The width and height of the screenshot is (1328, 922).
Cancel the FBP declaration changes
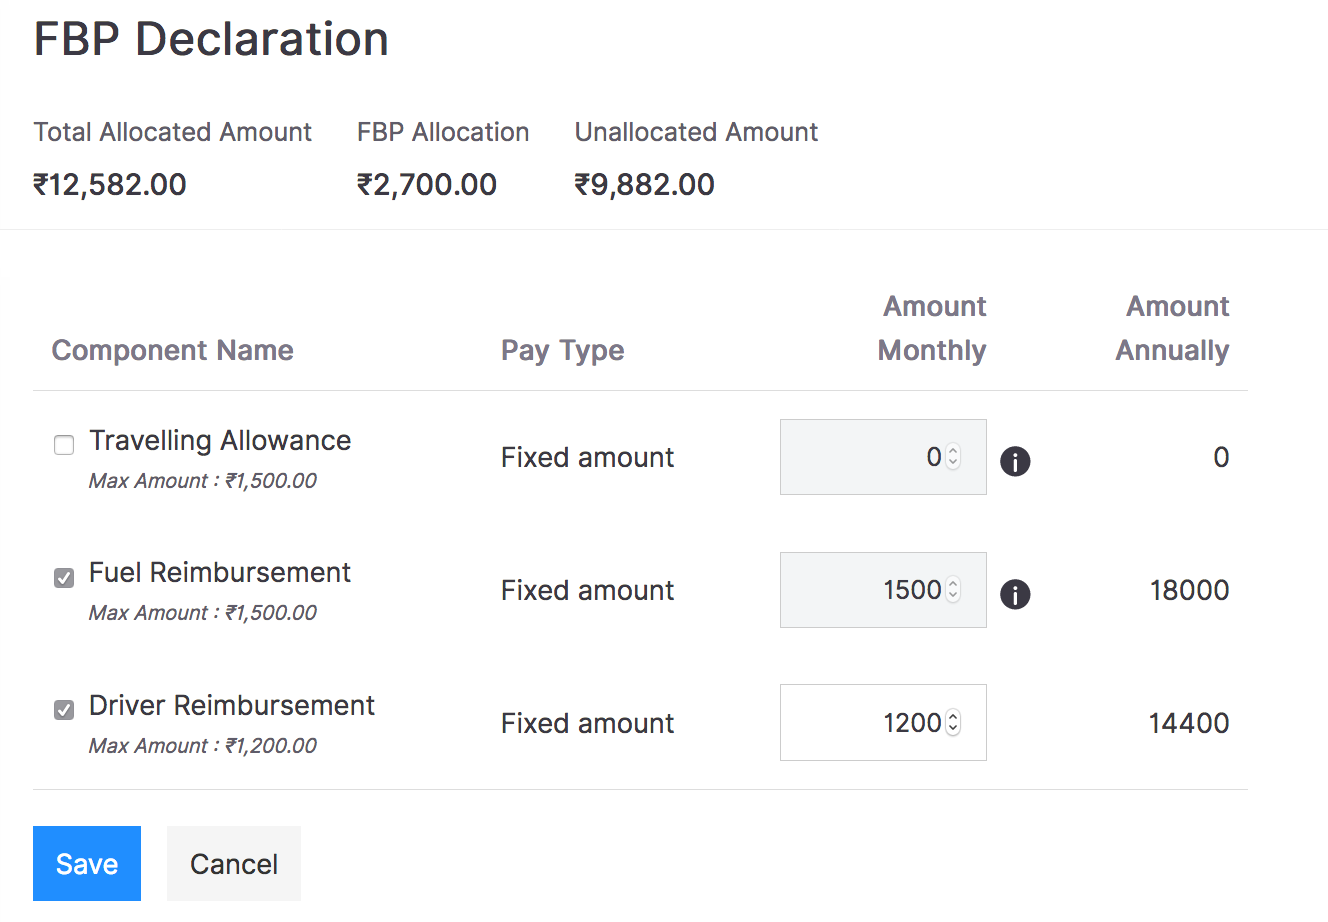(x=233, y=863)
